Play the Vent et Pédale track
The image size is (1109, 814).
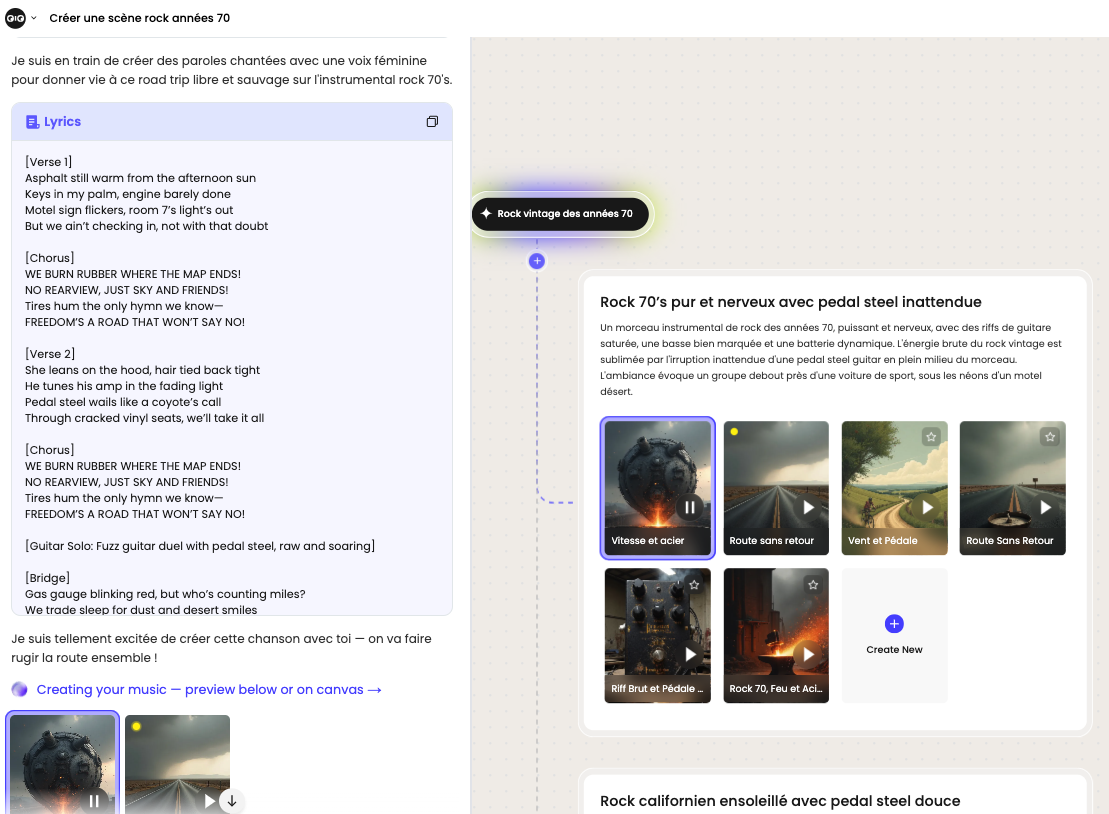coord(927,507)
